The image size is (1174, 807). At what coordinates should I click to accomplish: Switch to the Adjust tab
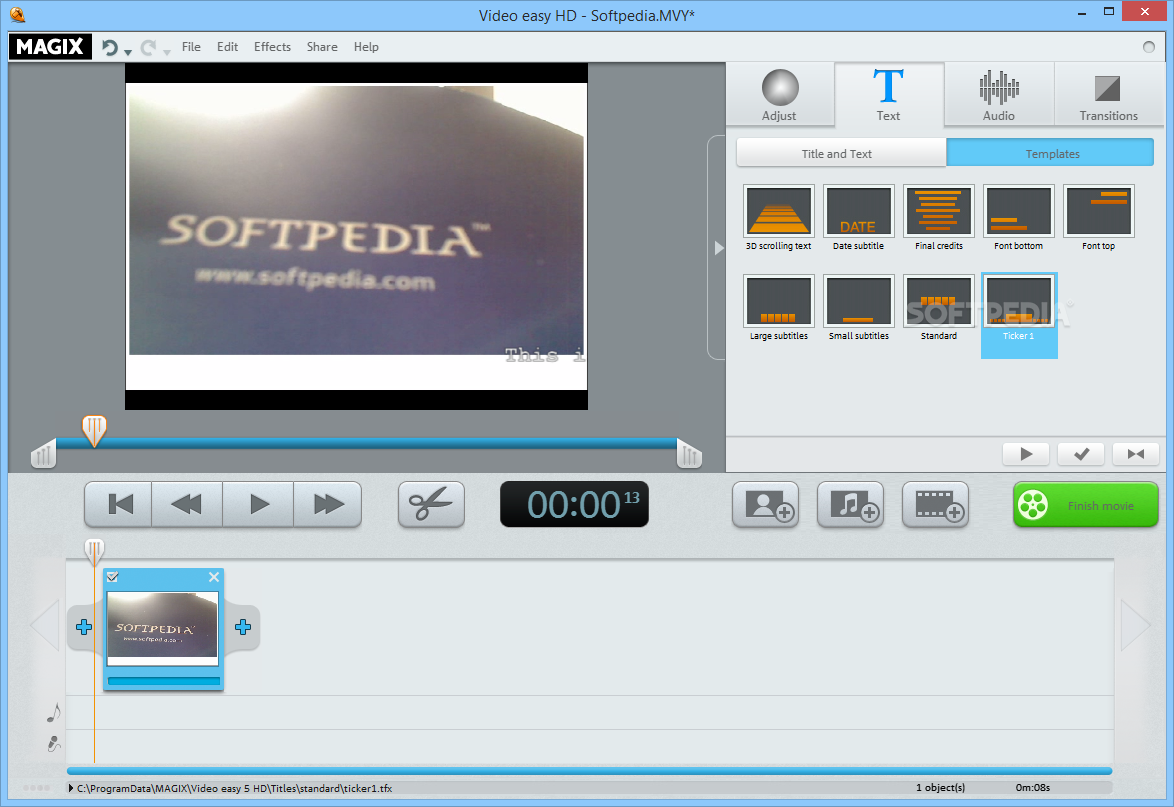point(779,94)
